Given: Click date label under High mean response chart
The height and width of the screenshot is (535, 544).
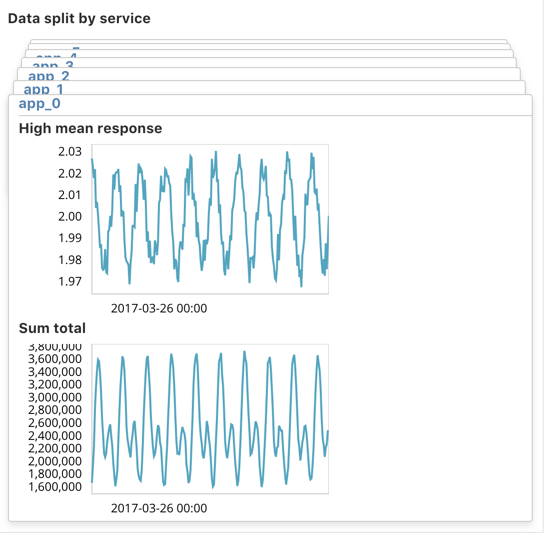Looking at the screenshot, I should 159,308.
